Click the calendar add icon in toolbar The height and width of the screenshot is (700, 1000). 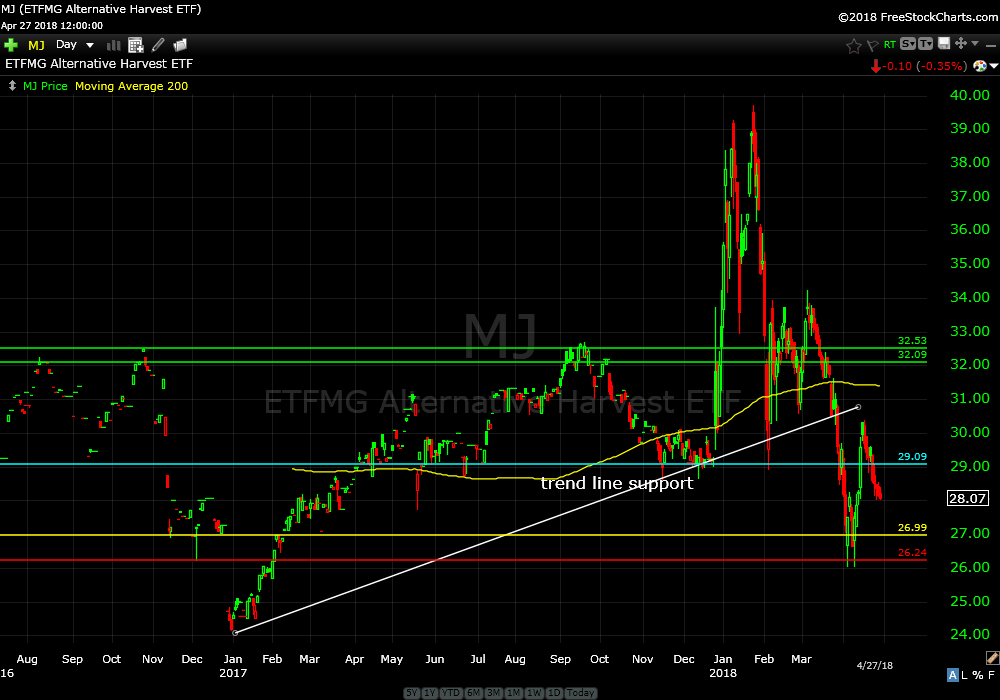[135, 45]
